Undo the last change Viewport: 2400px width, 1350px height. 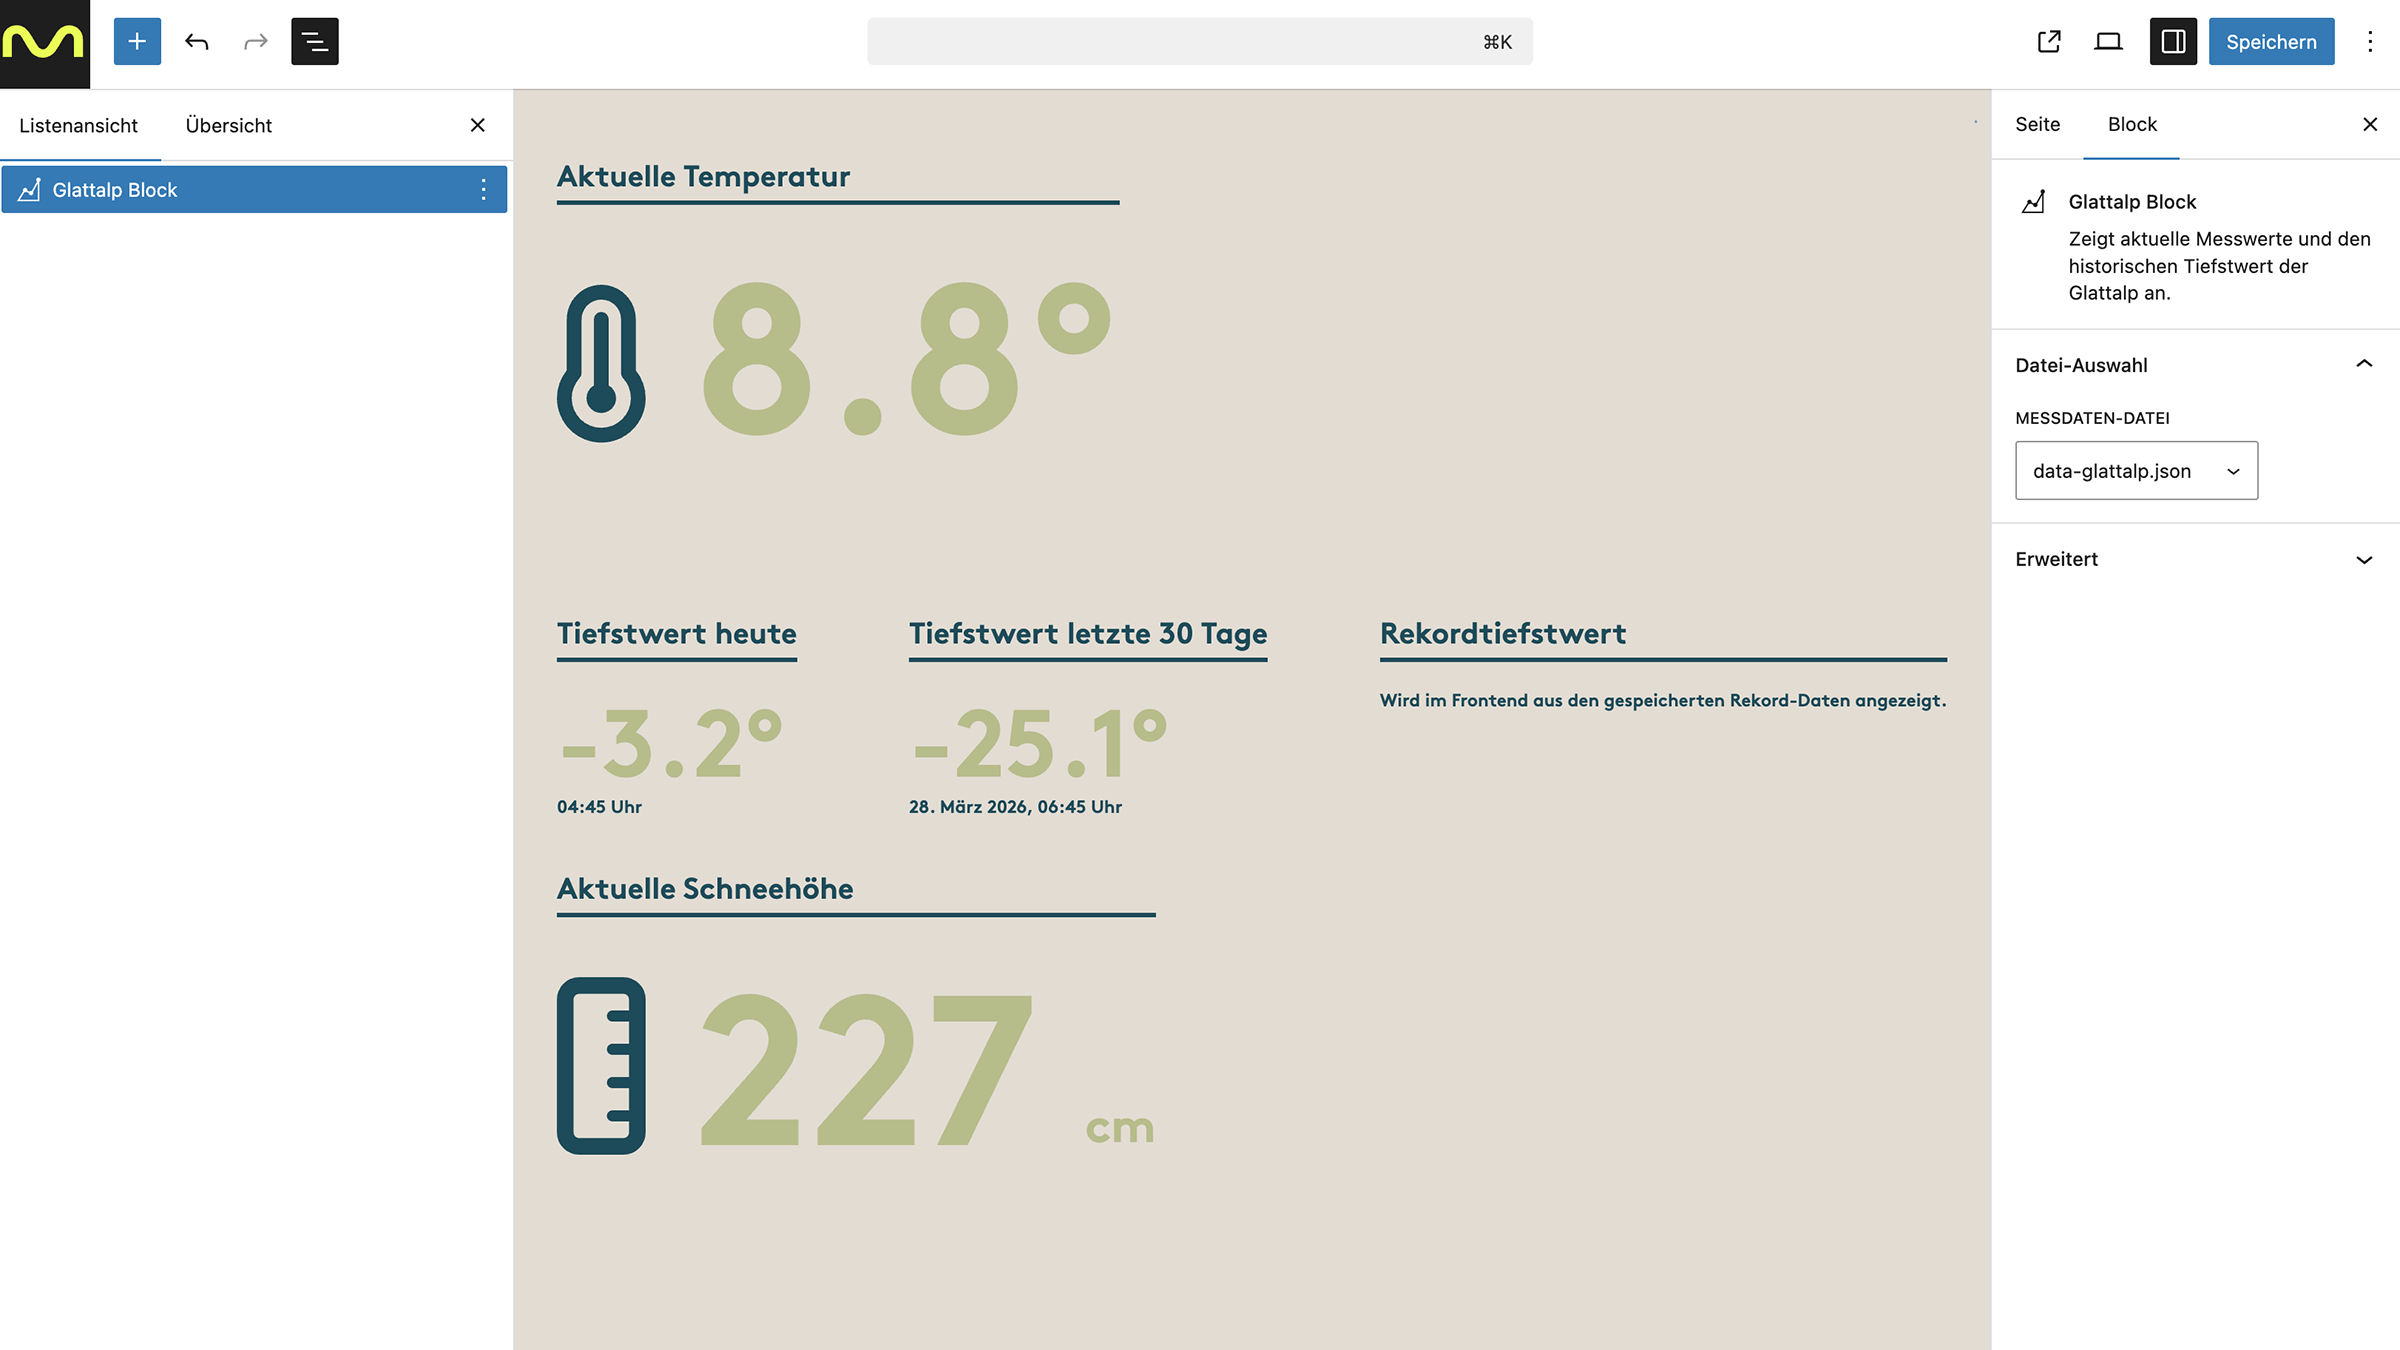click(197, 41)
